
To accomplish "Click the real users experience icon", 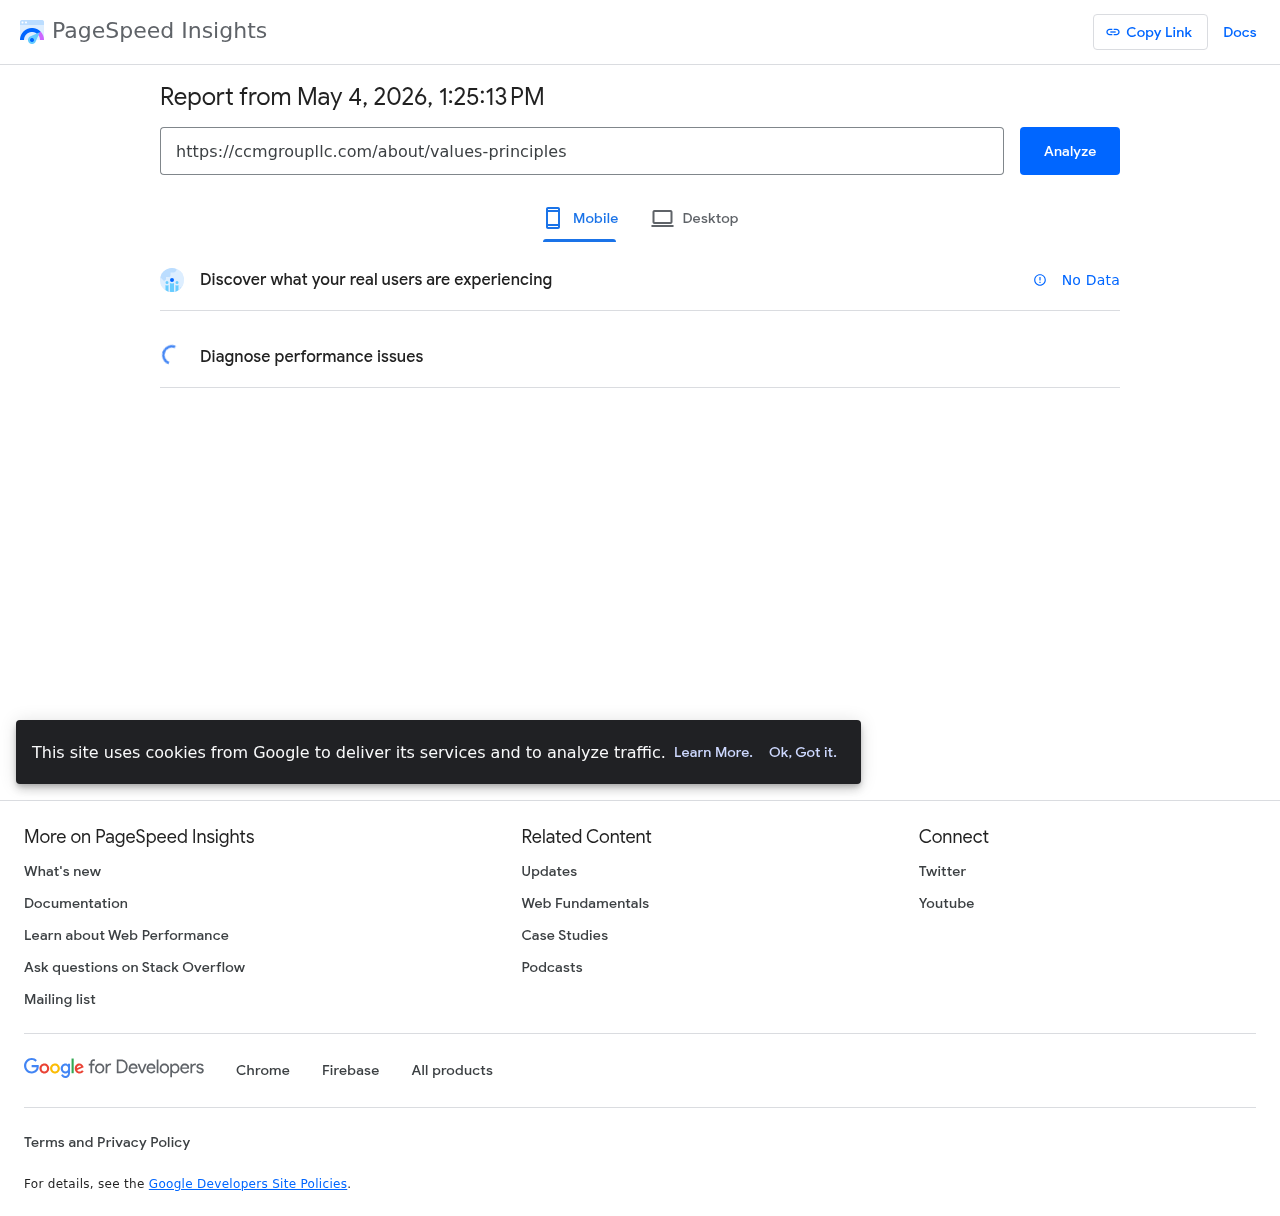I will (x=172, y=280).
